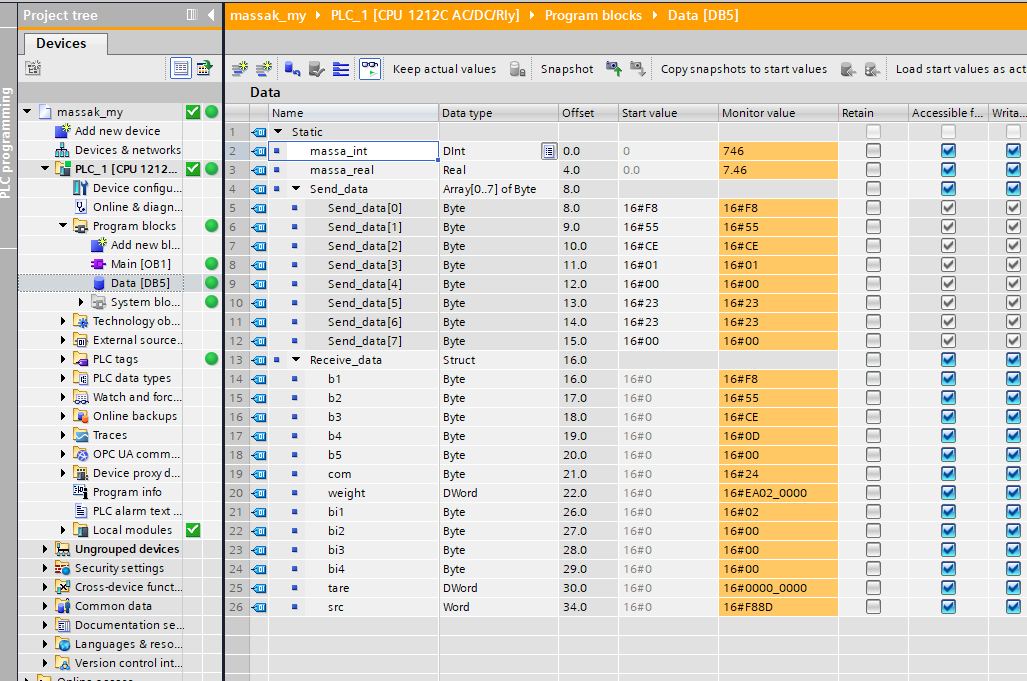Select the Devices tab

pos(61,43)
